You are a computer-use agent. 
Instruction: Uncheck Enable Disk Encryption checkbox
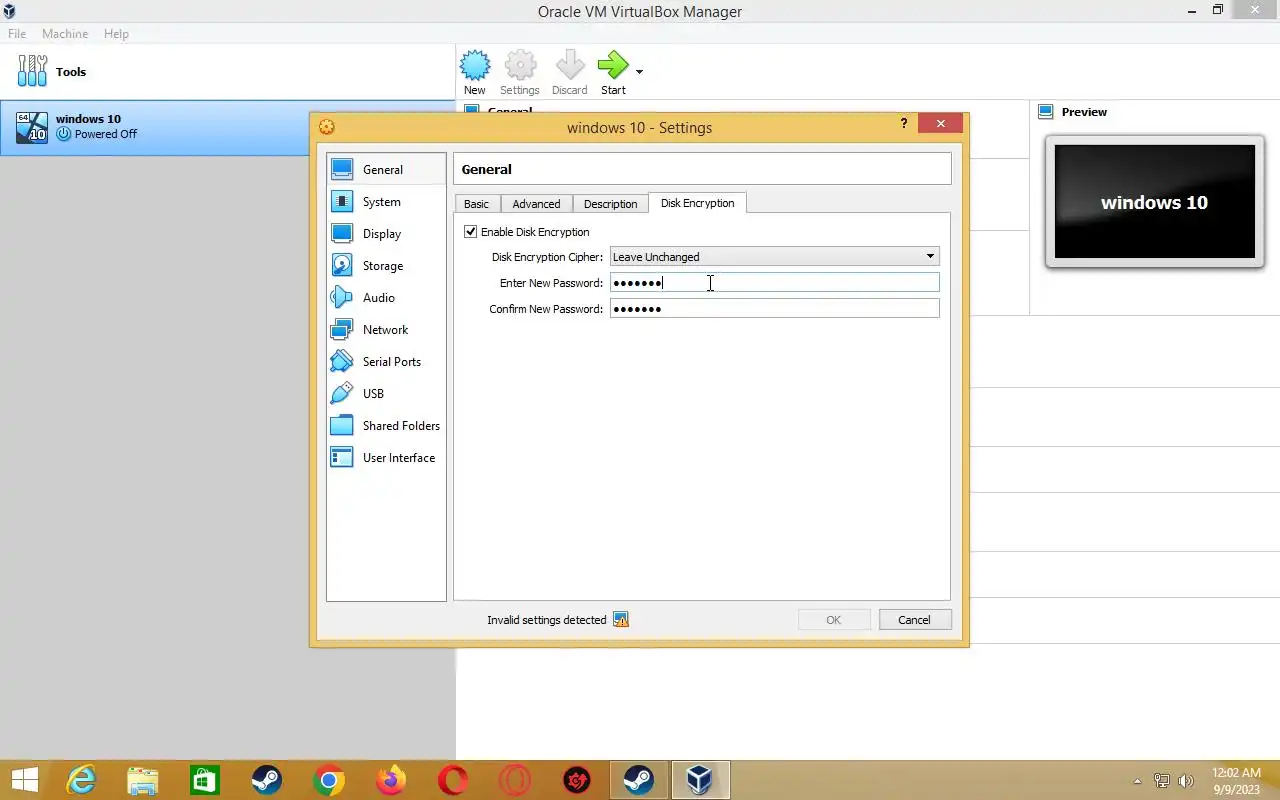point(471,232)
